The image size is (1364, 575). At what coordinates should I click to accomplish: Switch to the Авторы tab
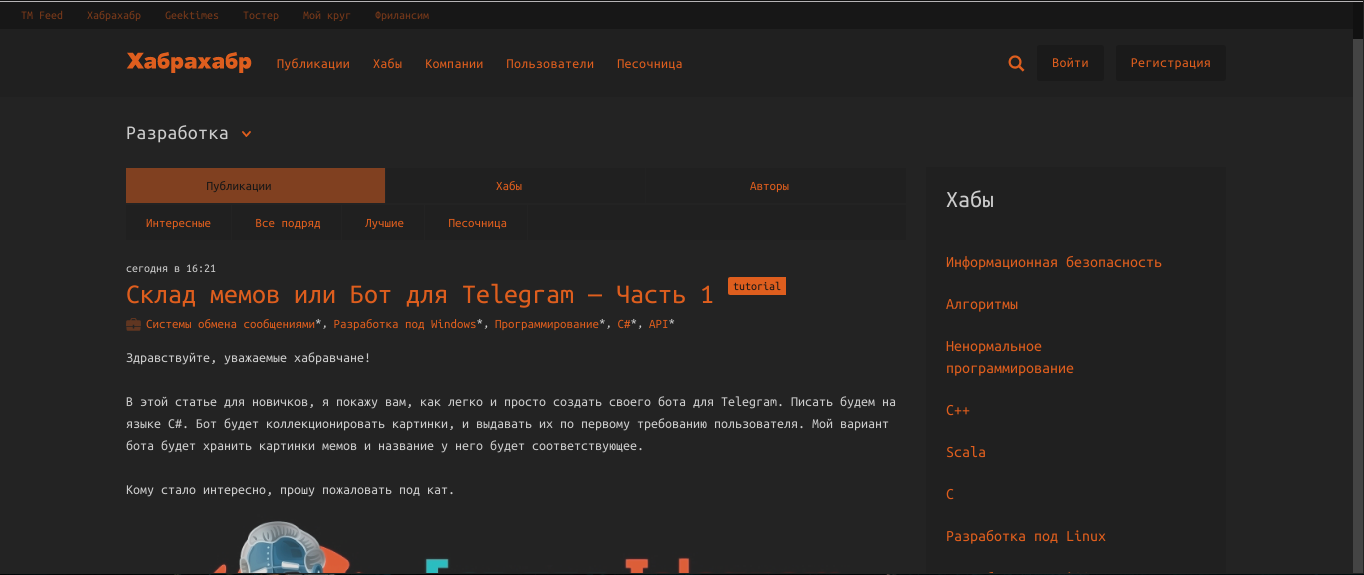[769, 186]
